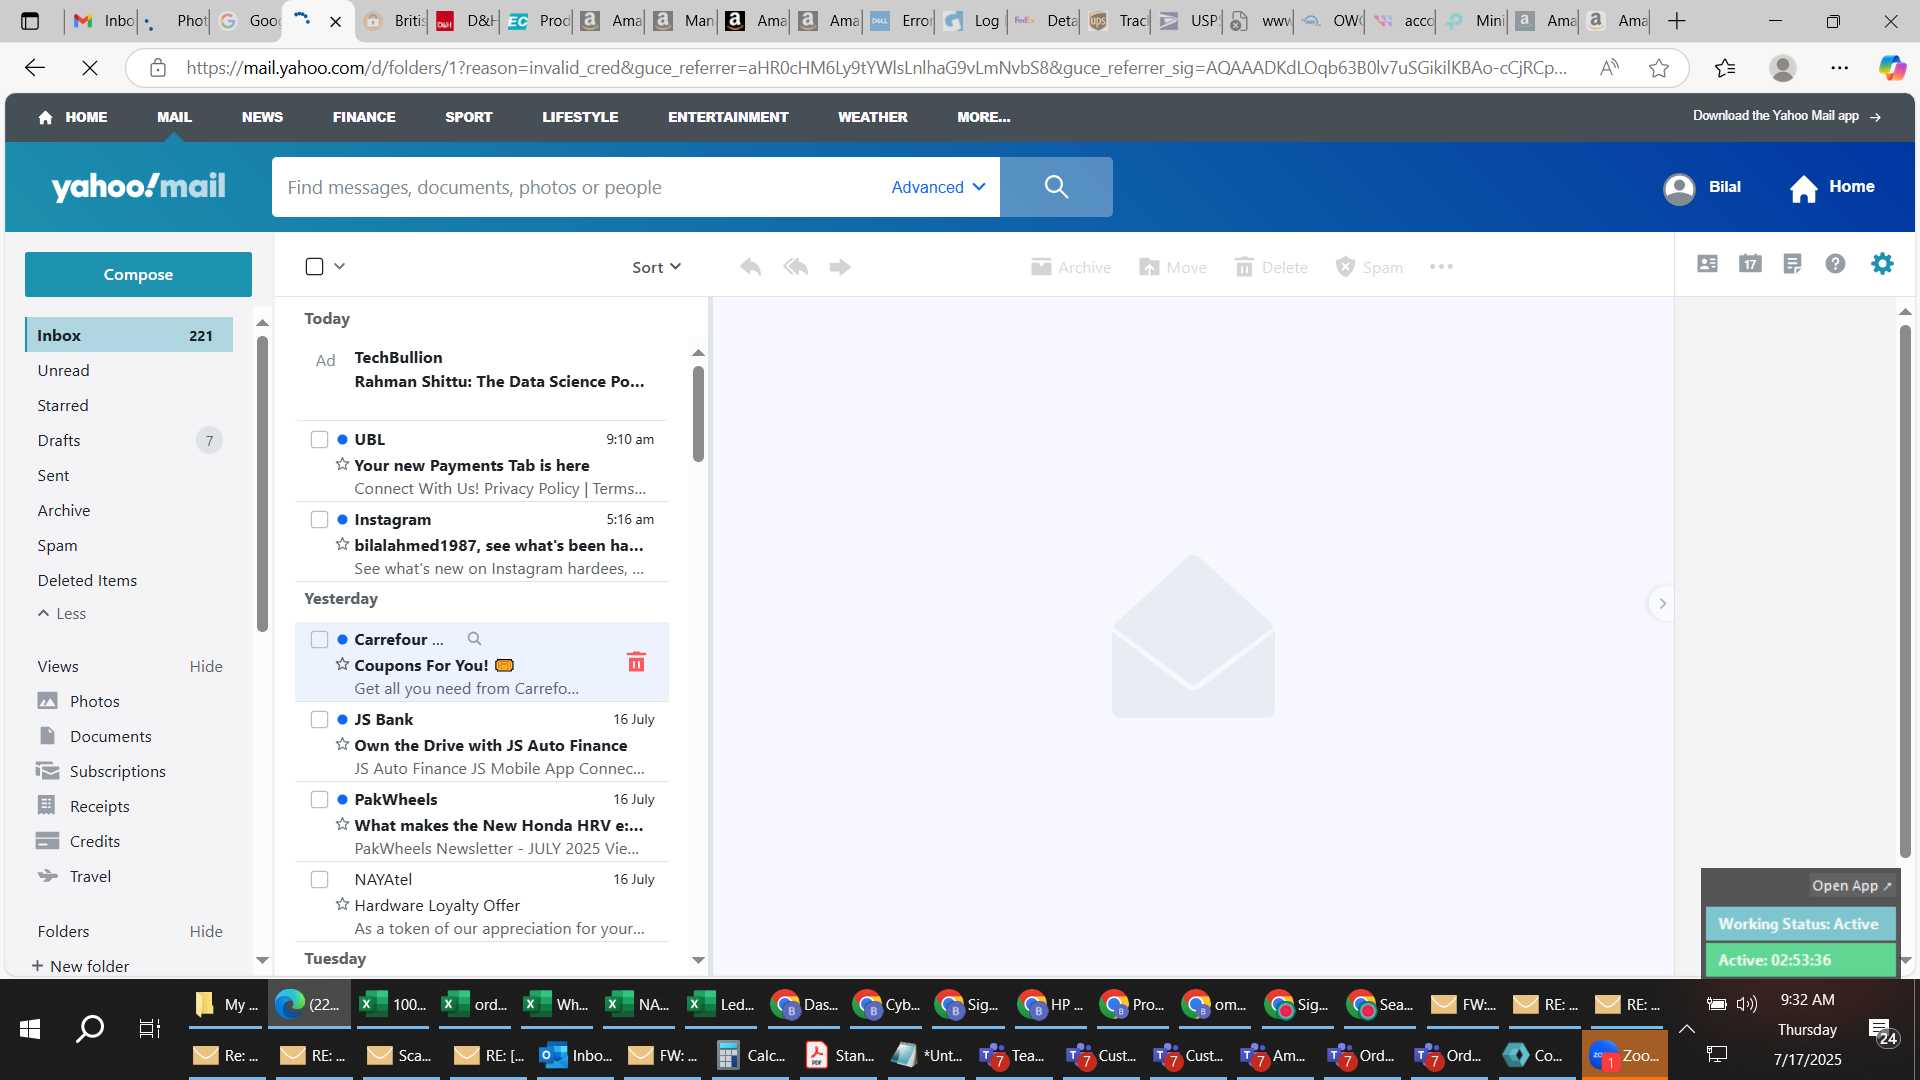This screenshot has width=1920, height=1080.
Task: Tick the NAYAtel email checkbox
Action: tap(319, 880)
